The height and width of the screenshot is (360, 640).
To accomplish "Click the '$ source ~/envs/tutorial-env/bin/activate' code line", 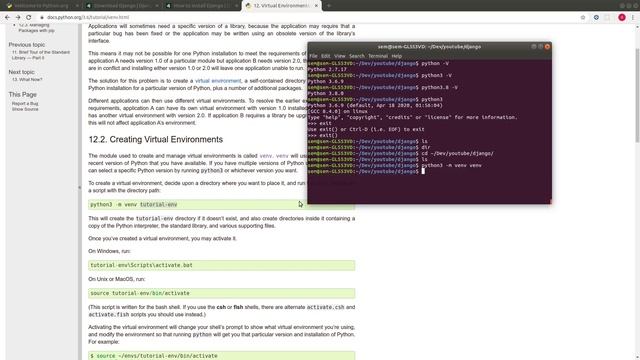I will [x=154, y=356].
